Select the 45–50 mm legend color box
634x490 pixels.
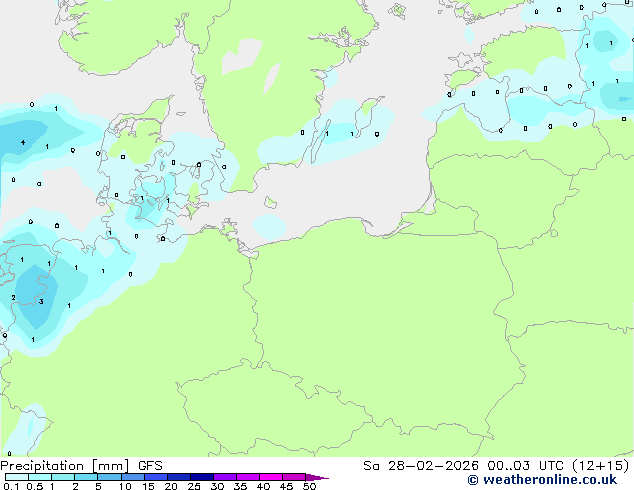294,477
